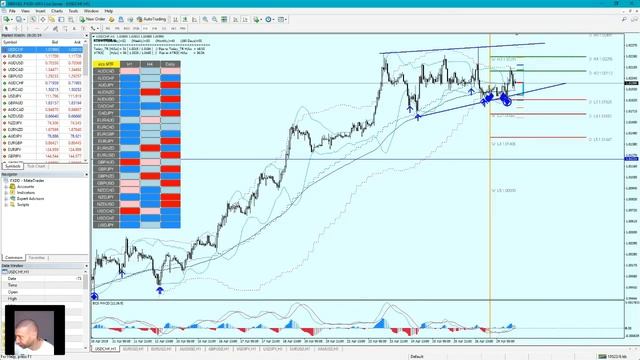The image size is (640, 360).
Task: Open the Insert menu
Action: point(40,11)
